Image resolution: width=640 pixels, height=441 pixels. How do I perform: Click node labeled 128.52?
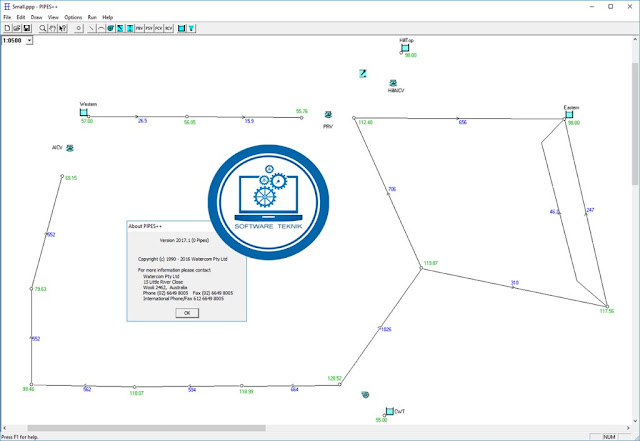coord(340,384)
